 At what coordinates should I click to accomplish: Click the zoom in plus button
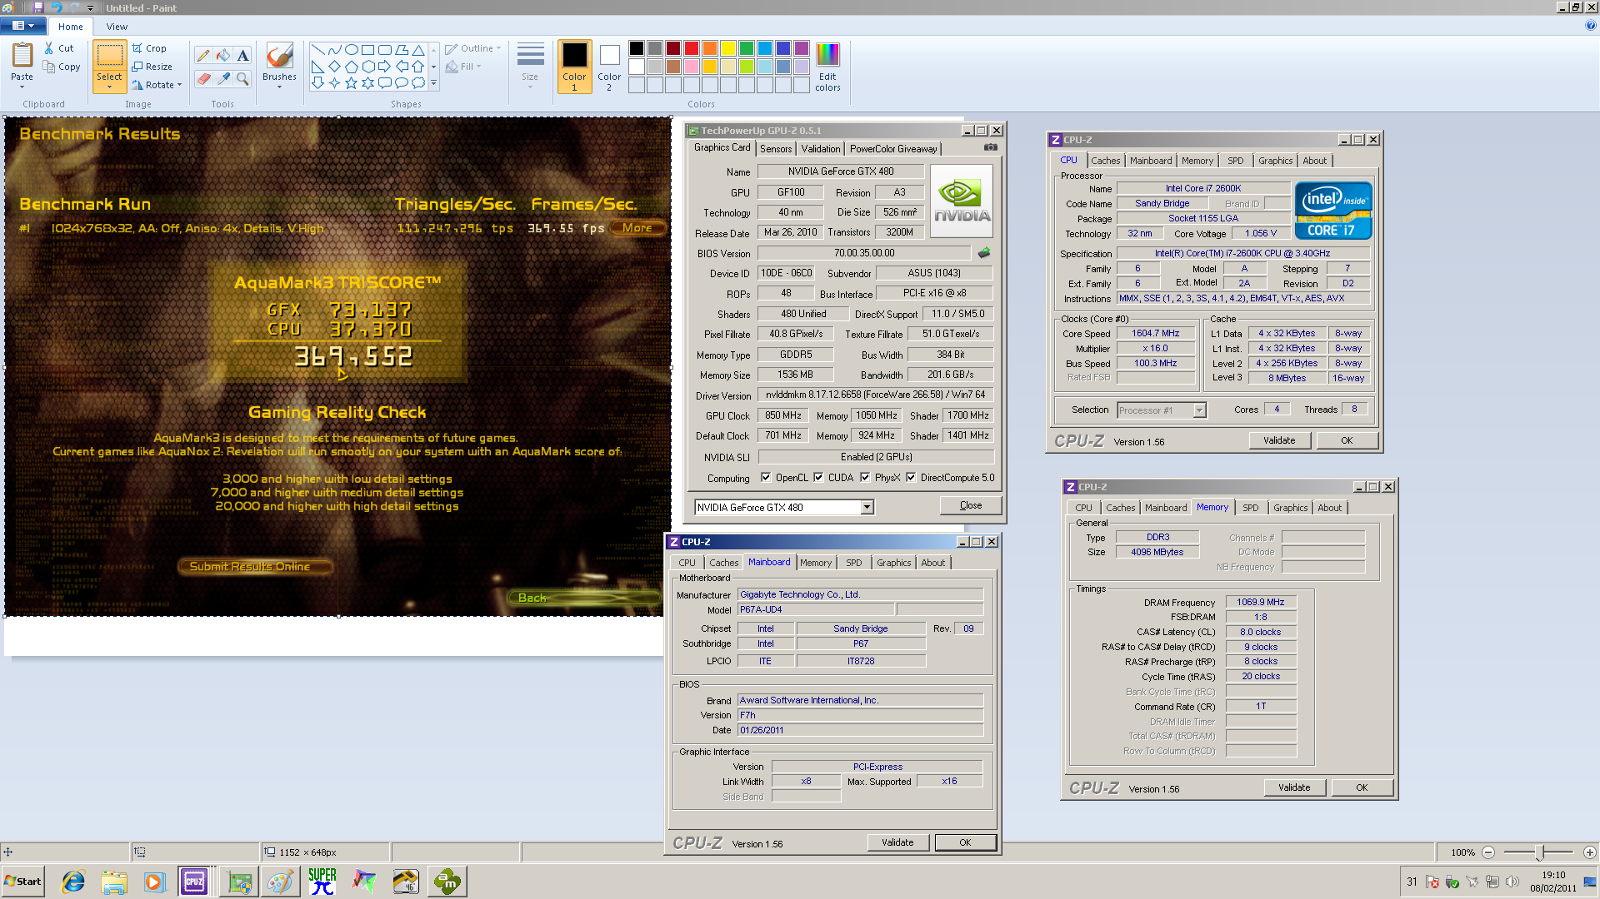pyautogui.click(x=1590, y=852)
